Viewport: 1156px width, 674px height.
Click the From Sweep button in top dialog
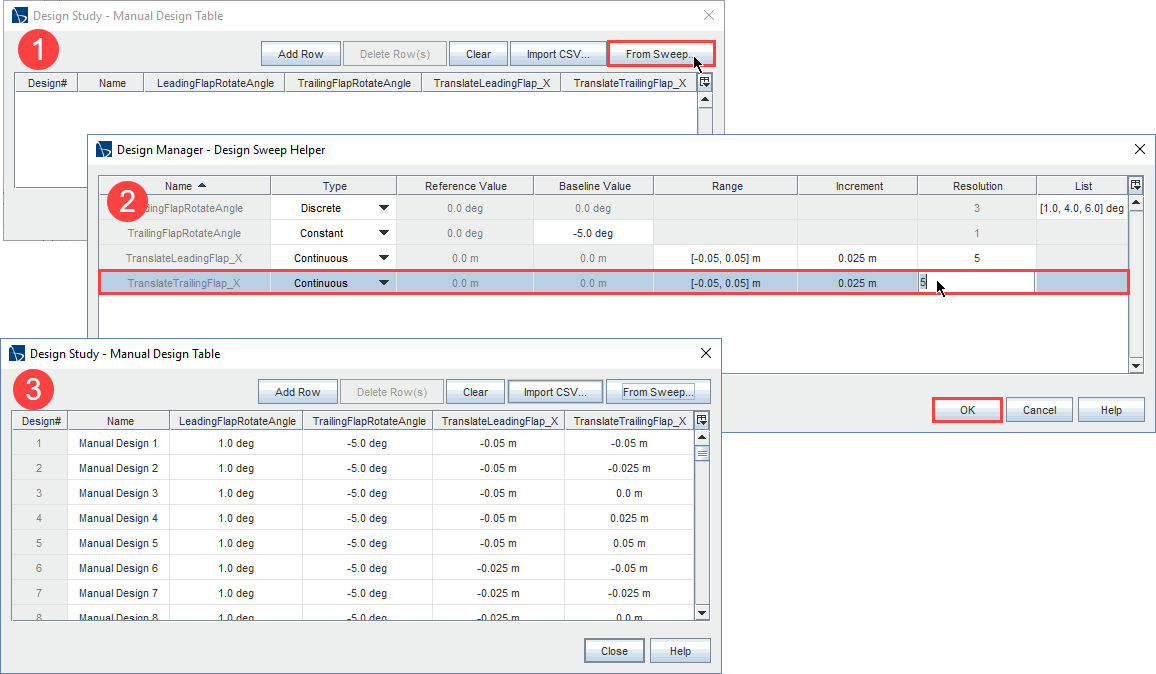[660, 54]
